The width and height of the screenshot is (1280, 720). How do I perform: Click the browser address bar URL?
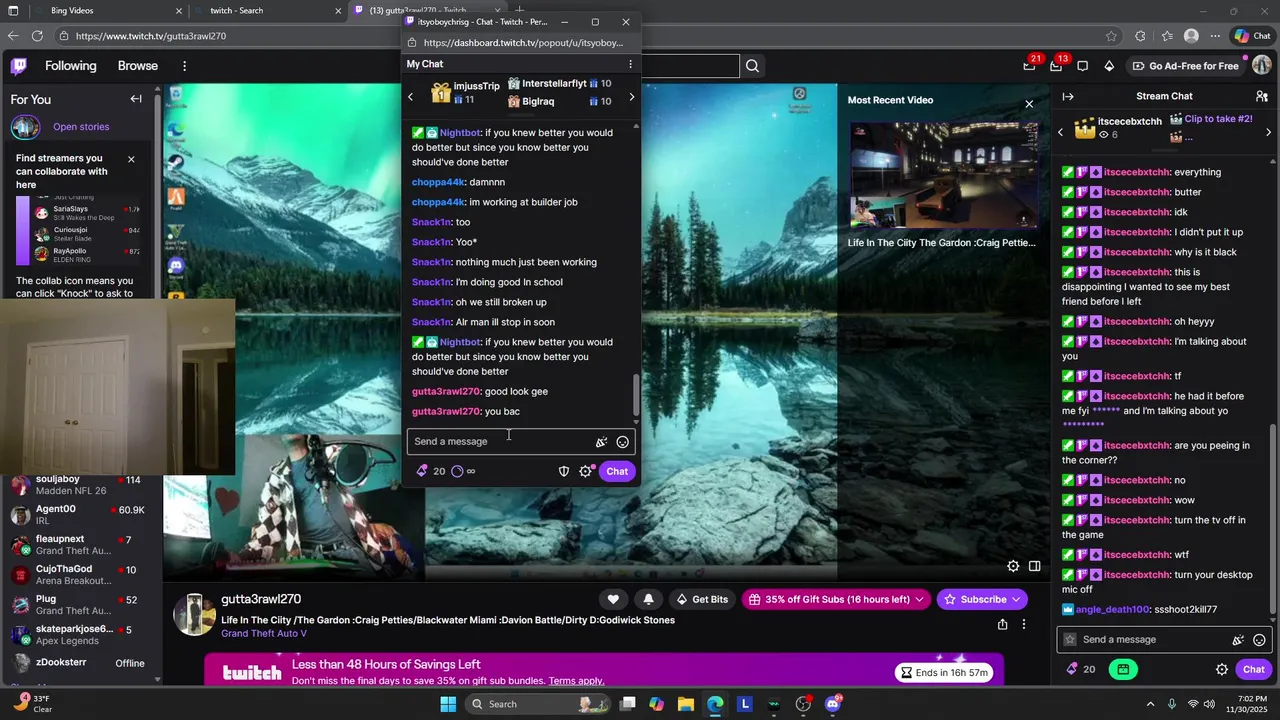tap(151, 36)
